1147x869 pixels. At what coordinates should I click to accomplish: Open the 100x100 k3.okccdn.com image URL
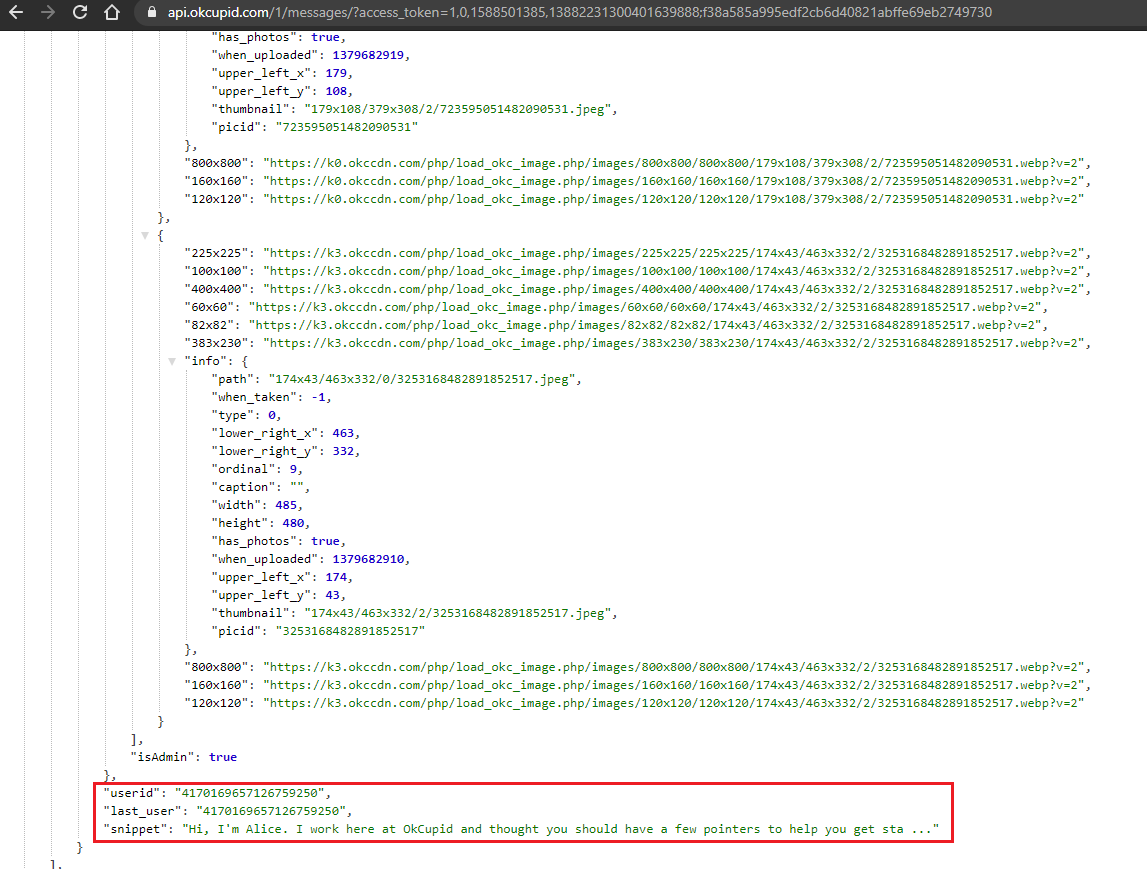(x=673, y=271)
